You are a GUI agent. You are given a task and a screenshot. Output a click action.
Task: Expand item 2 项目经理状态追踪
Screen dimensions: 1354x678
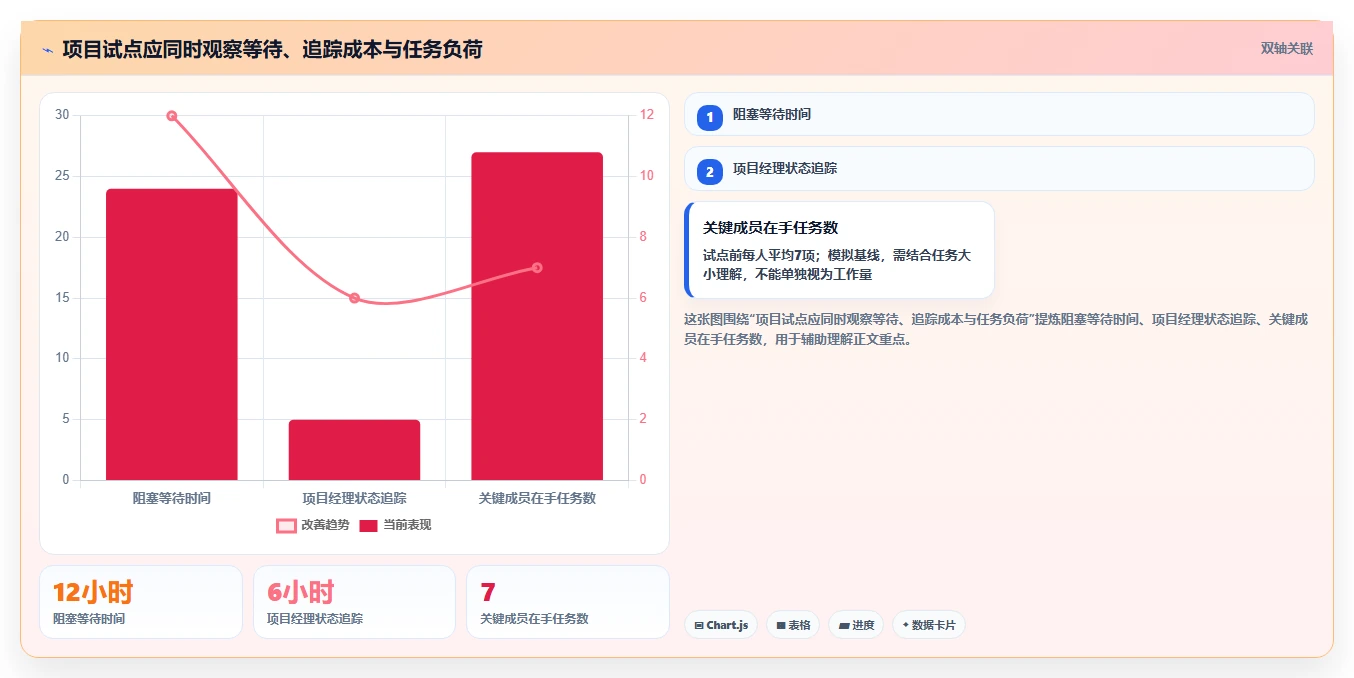999,168
